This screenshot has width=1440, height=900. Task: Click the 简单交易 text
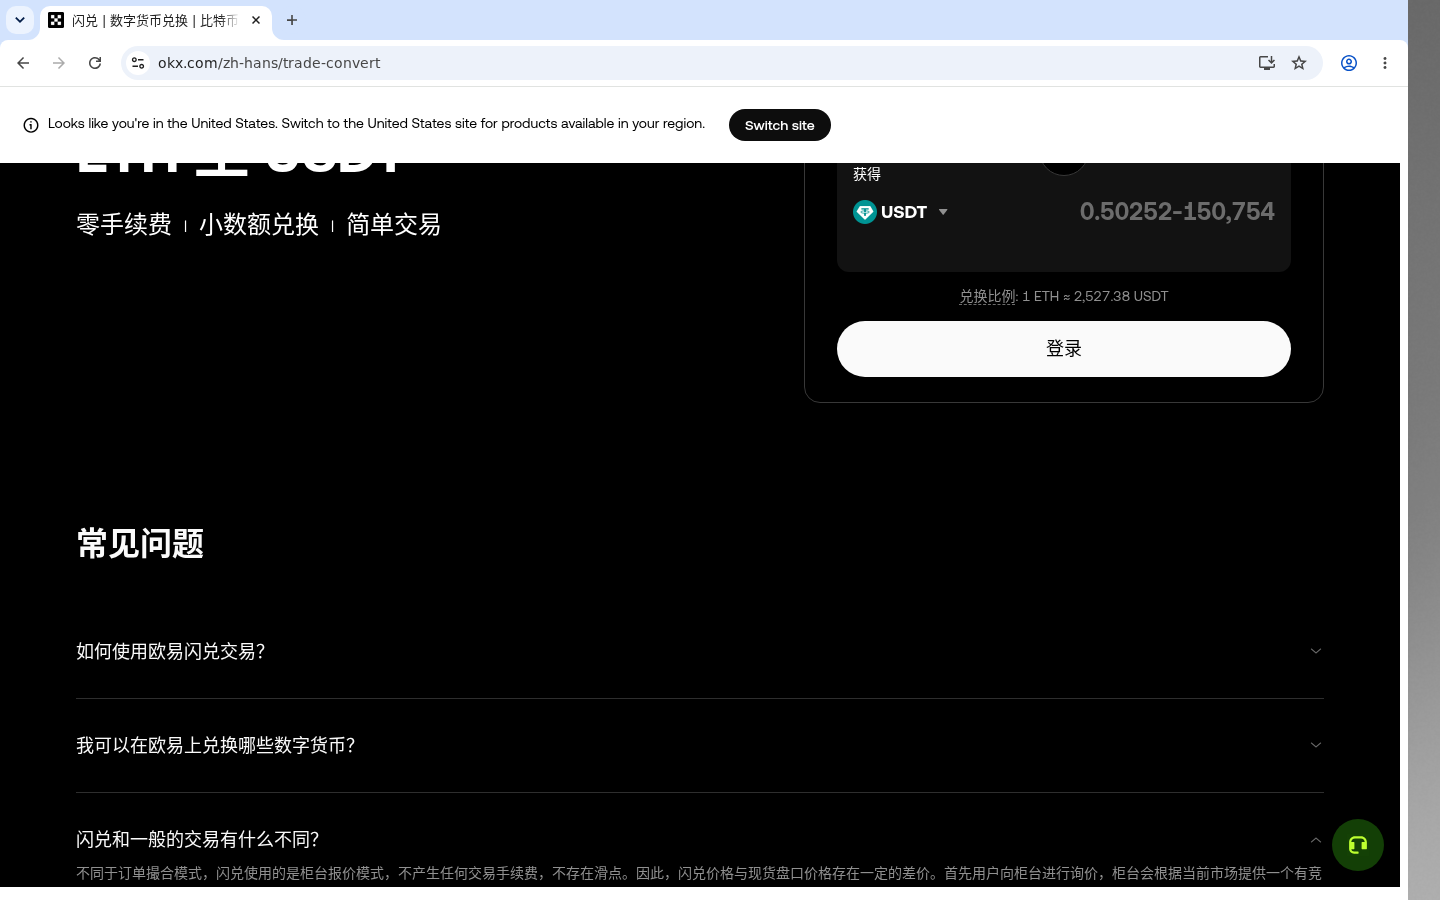point(394,225)
